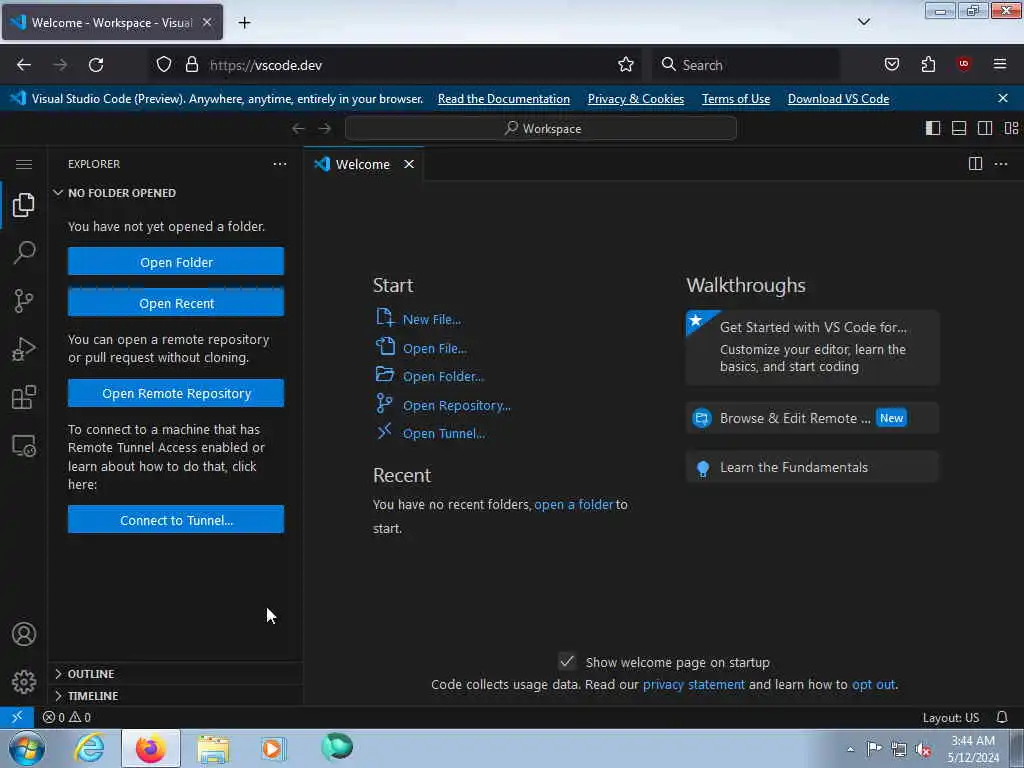
Task: Open the editor More Actions ellipsis
Action: [x=1000, y=164]
